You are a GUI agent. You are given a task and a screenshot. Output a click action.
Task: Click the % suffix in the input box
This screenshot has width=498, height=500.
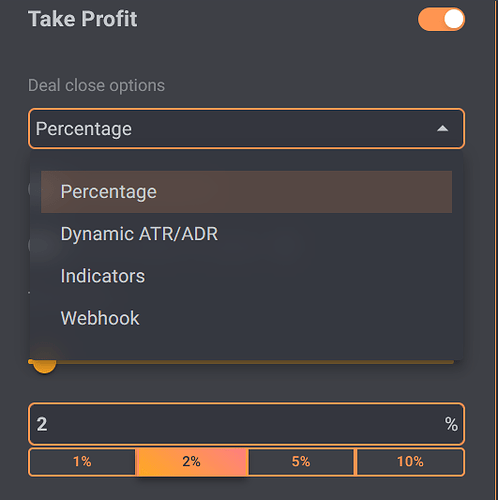[x=451, y=424]
